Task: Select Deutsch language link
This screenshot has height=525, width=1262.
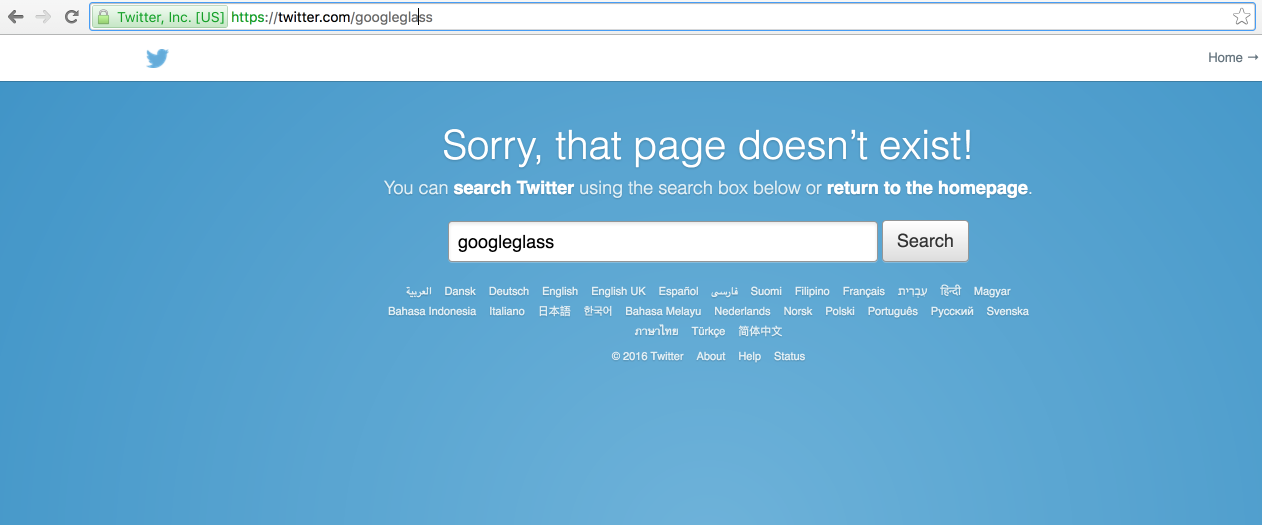Action: 509,291
